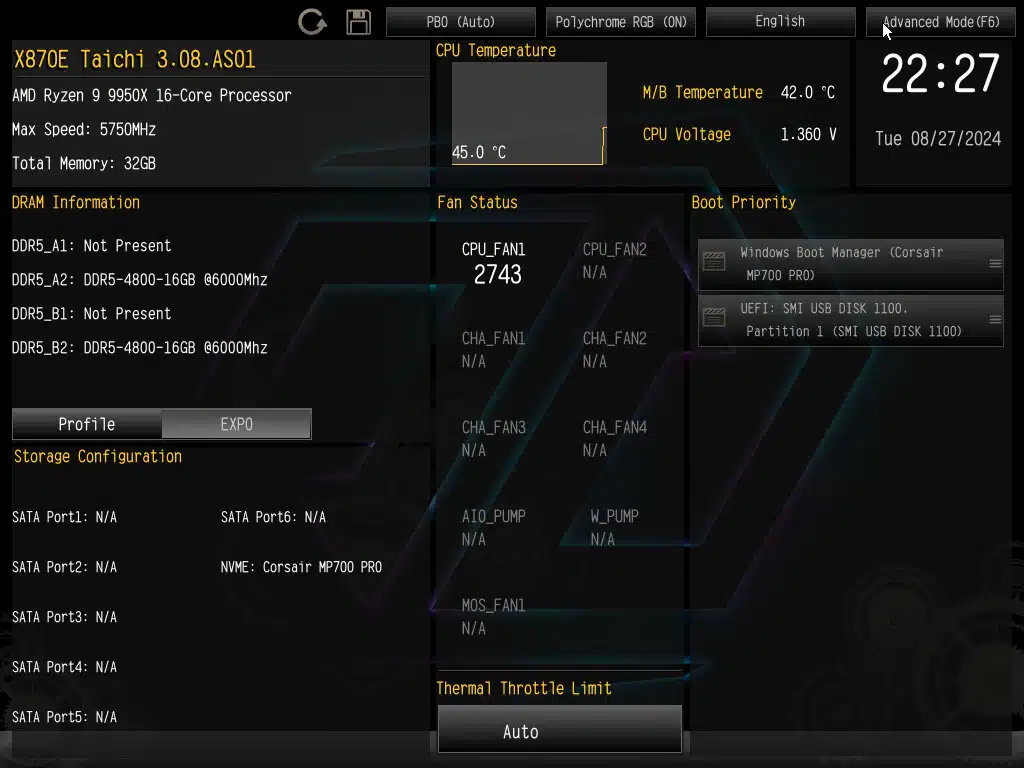Select the Profile memory option

[87, 424]
